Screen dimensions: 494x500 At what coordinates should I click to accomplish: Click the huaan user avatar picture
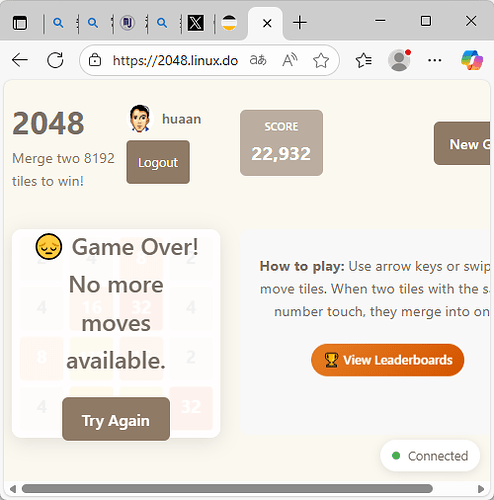(x=140, y=118)
